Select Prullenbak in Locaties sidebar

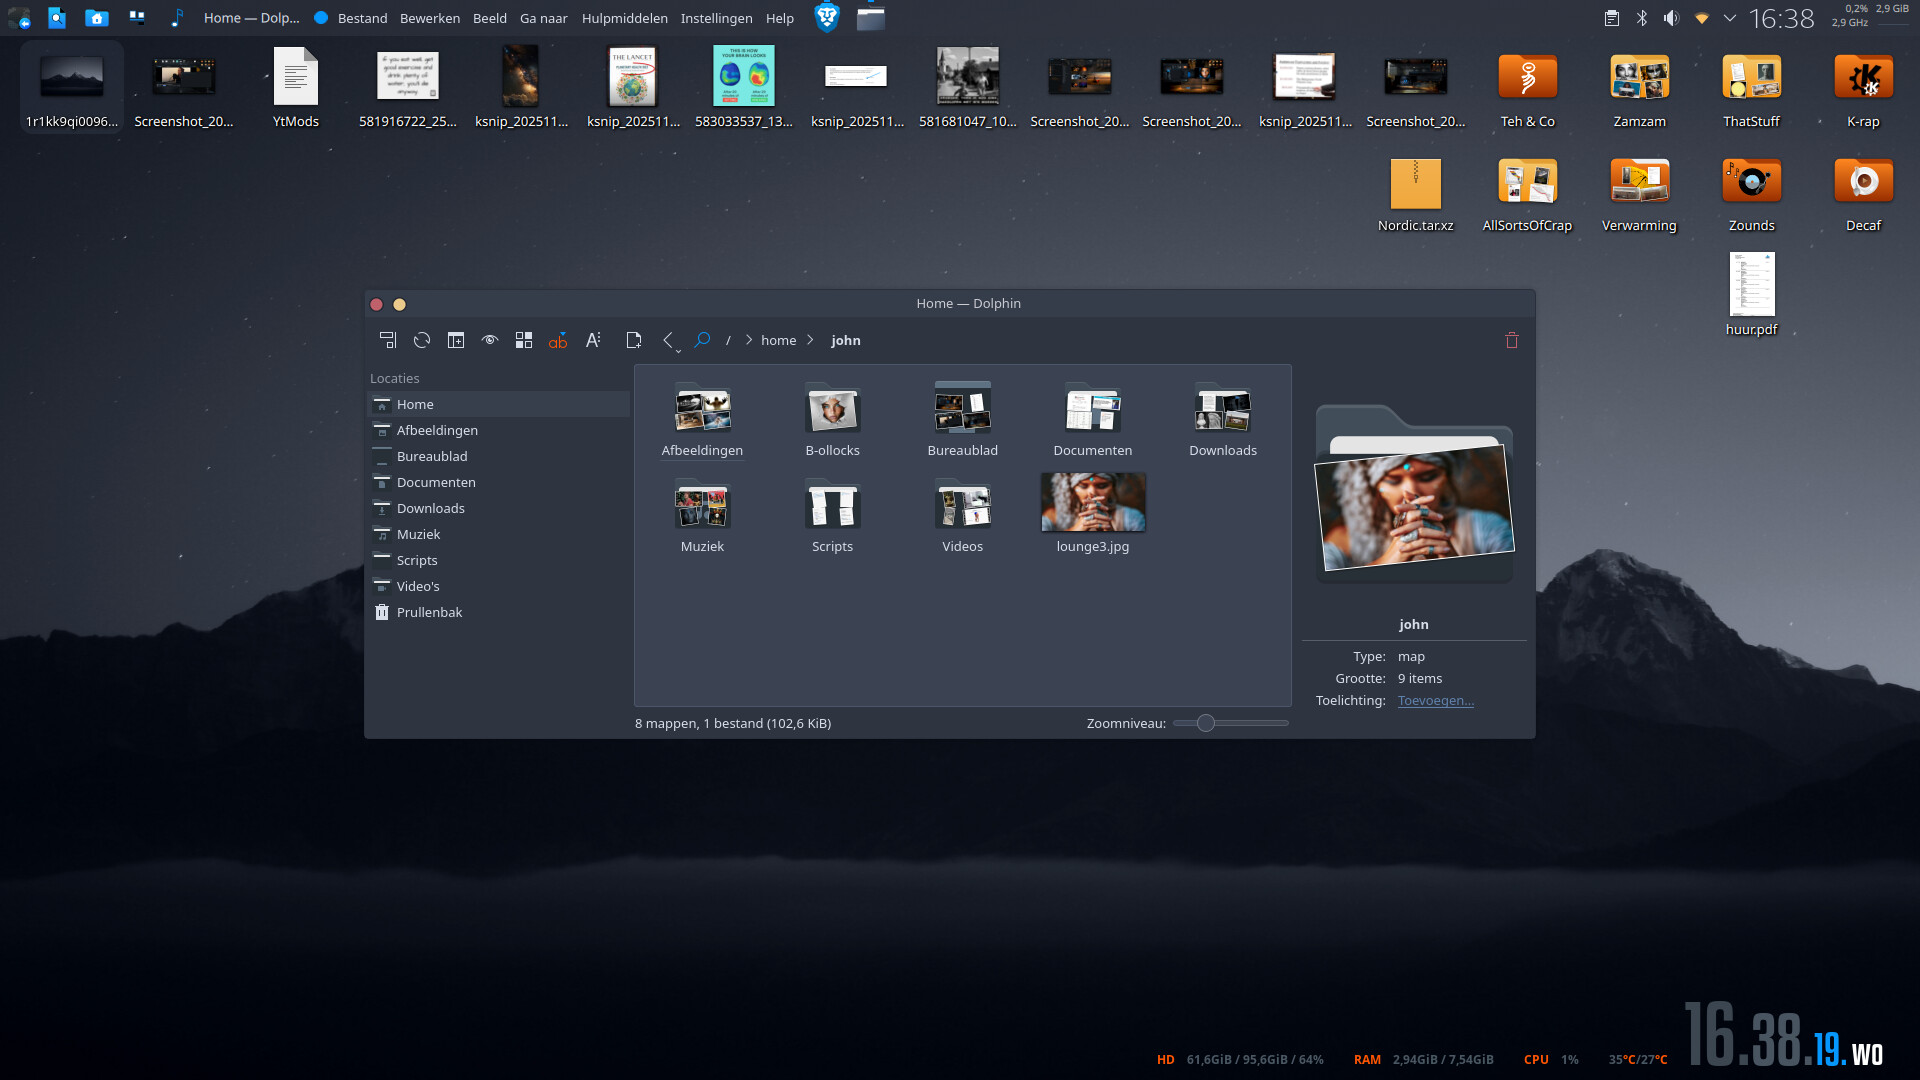point(429,612)
